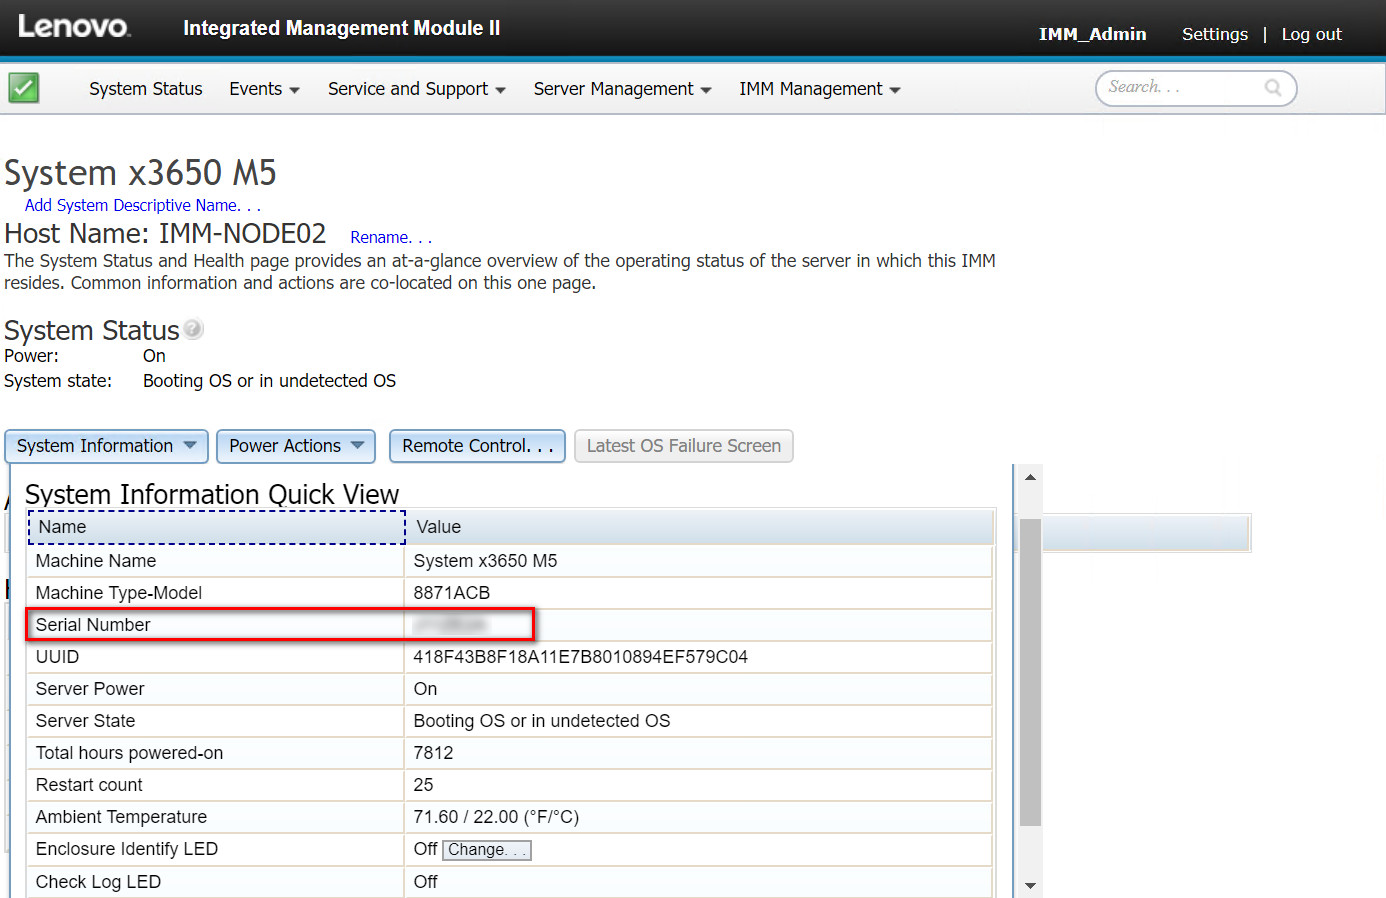The width and height of the screenshot is (1386, 898).
Task: Click the IMM_Admin user name
Action: (x=1093, y=34)
